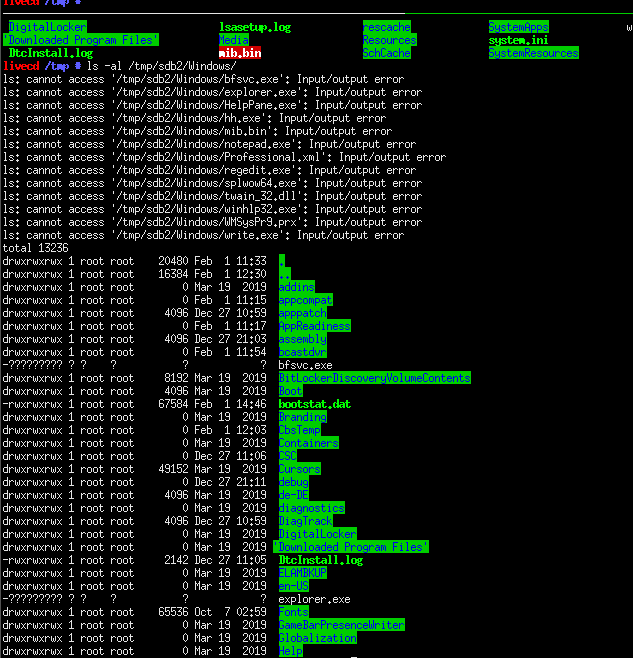
Task: Select the HelpPane.exe error line
Action: coord(212,105)
